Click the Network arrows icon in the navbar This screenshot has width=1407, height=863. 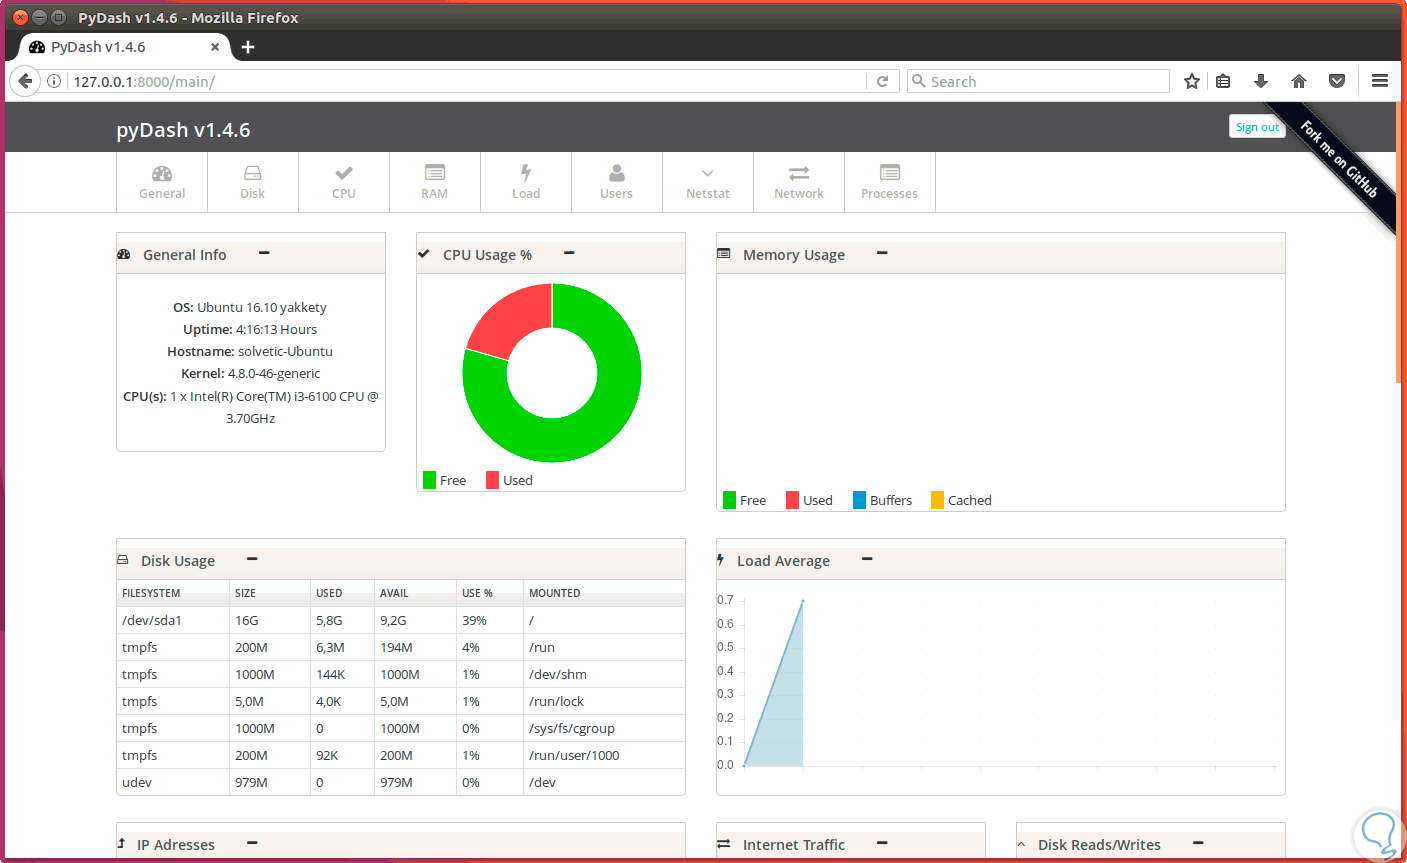798,173
